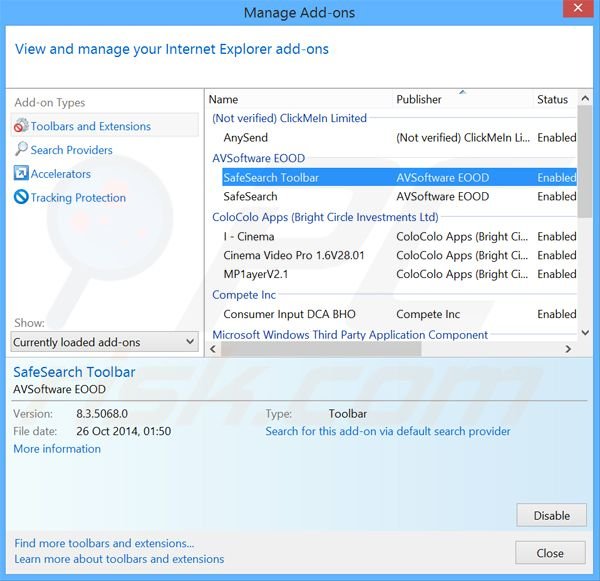Open the Currently loaded add-ons dropdown
The width and height of the screenshot is (600, 581).
pos(105,342)
